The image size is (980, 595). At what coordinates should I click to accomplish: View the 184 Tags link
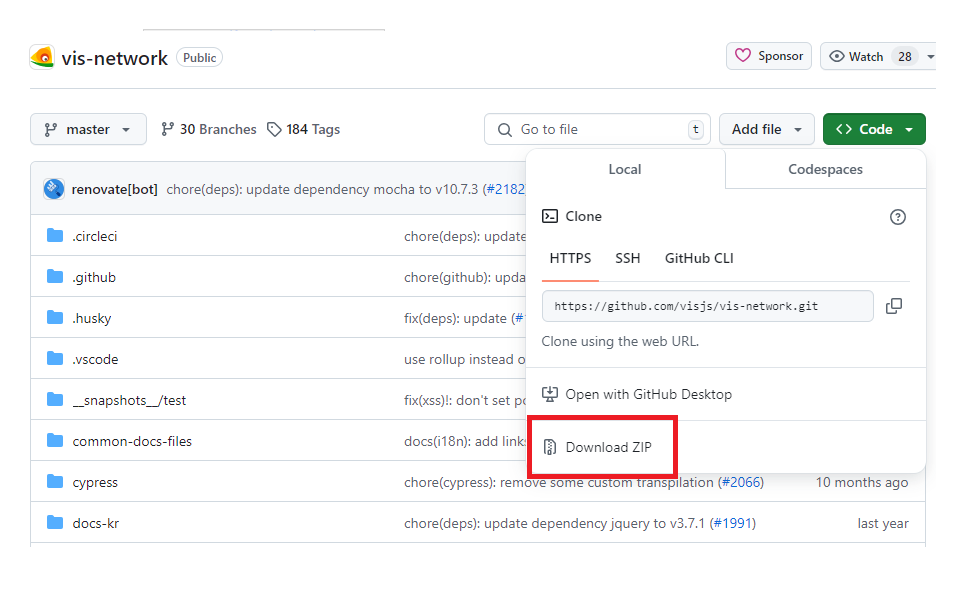click(x=304, y=129)
